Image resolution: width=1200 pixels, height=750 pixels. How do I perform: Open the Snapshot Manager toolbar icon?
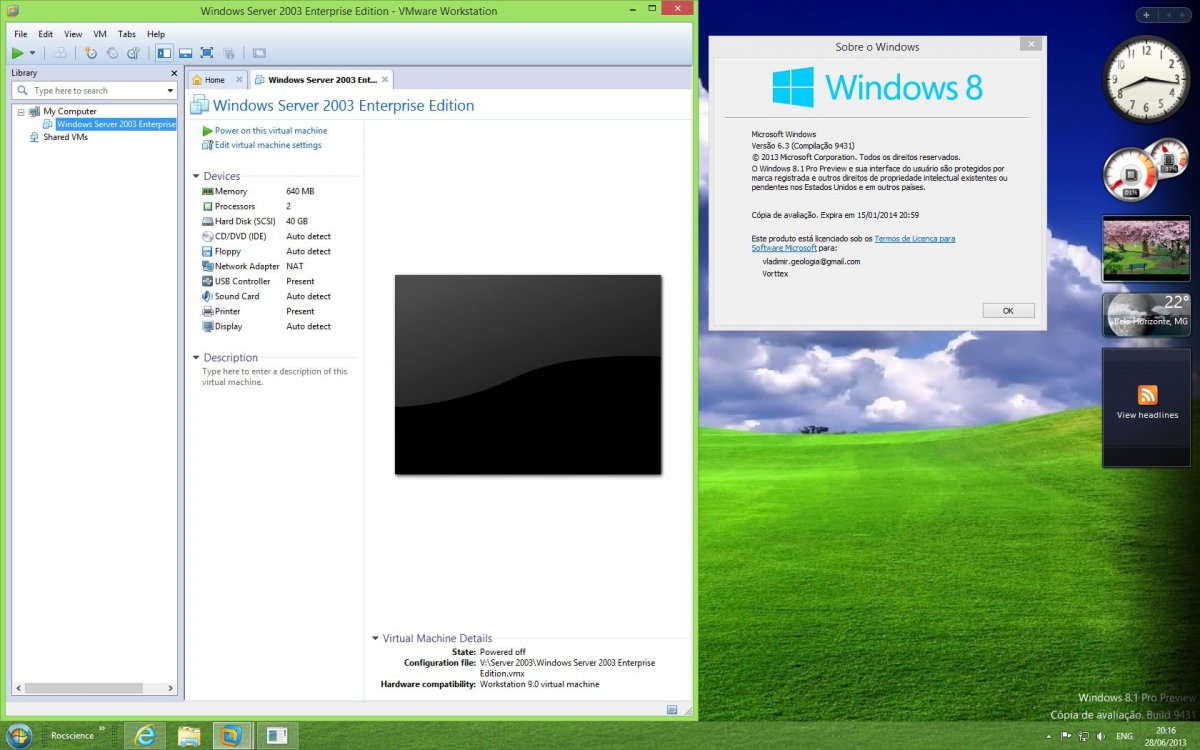(x=132, y=53)
